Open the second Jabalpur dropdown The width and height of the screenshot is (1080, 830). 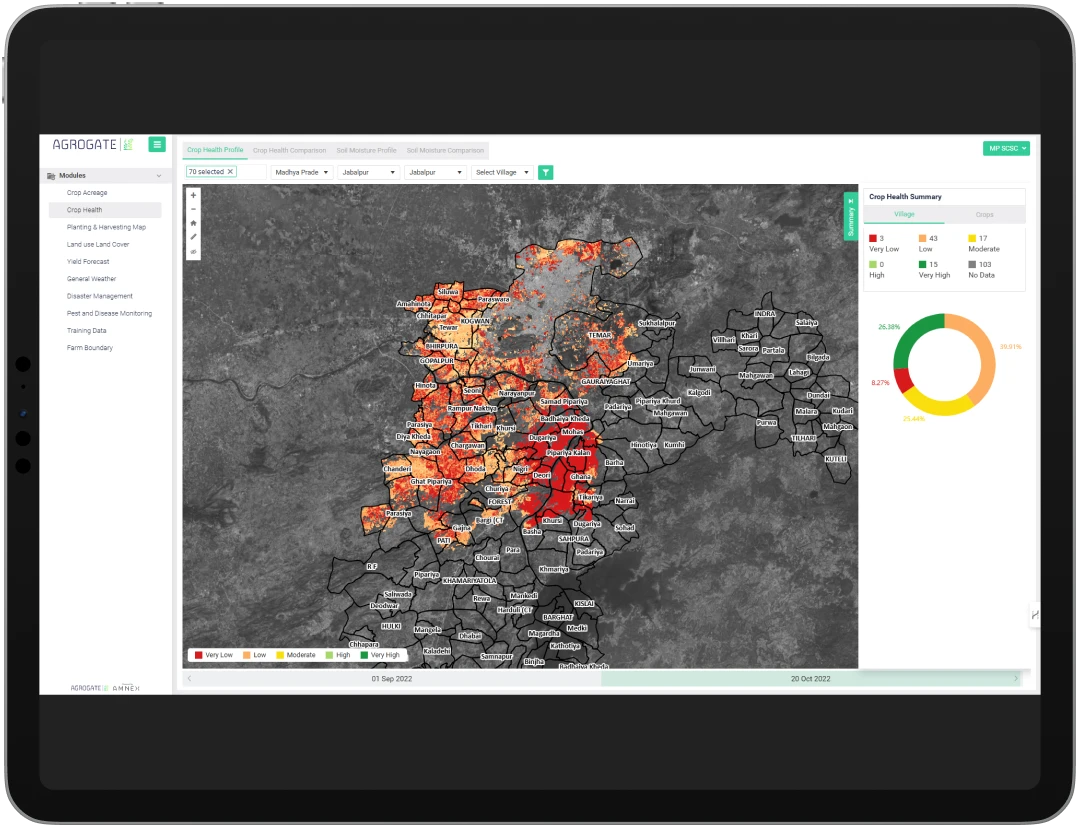[435, 172]
